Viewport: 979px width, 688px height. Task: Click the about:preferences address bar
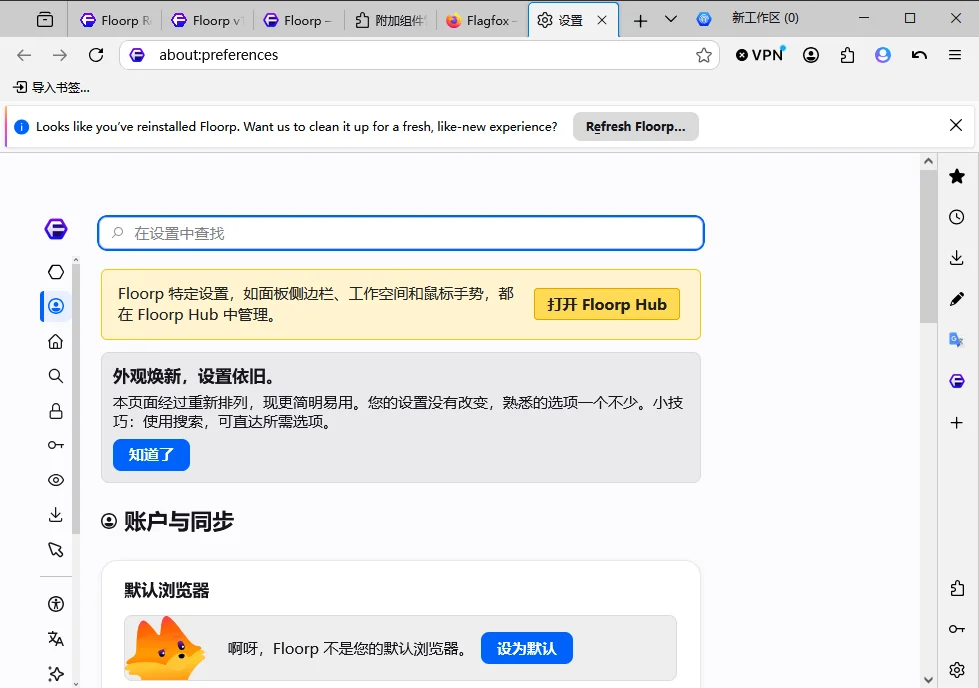point(420,55)
